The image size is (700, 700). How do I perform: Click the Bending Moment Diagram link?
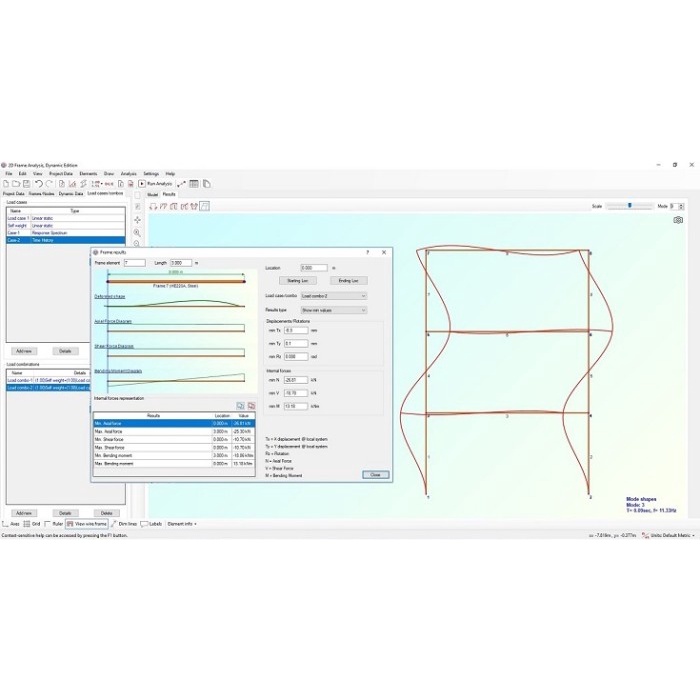click(118, 371)
